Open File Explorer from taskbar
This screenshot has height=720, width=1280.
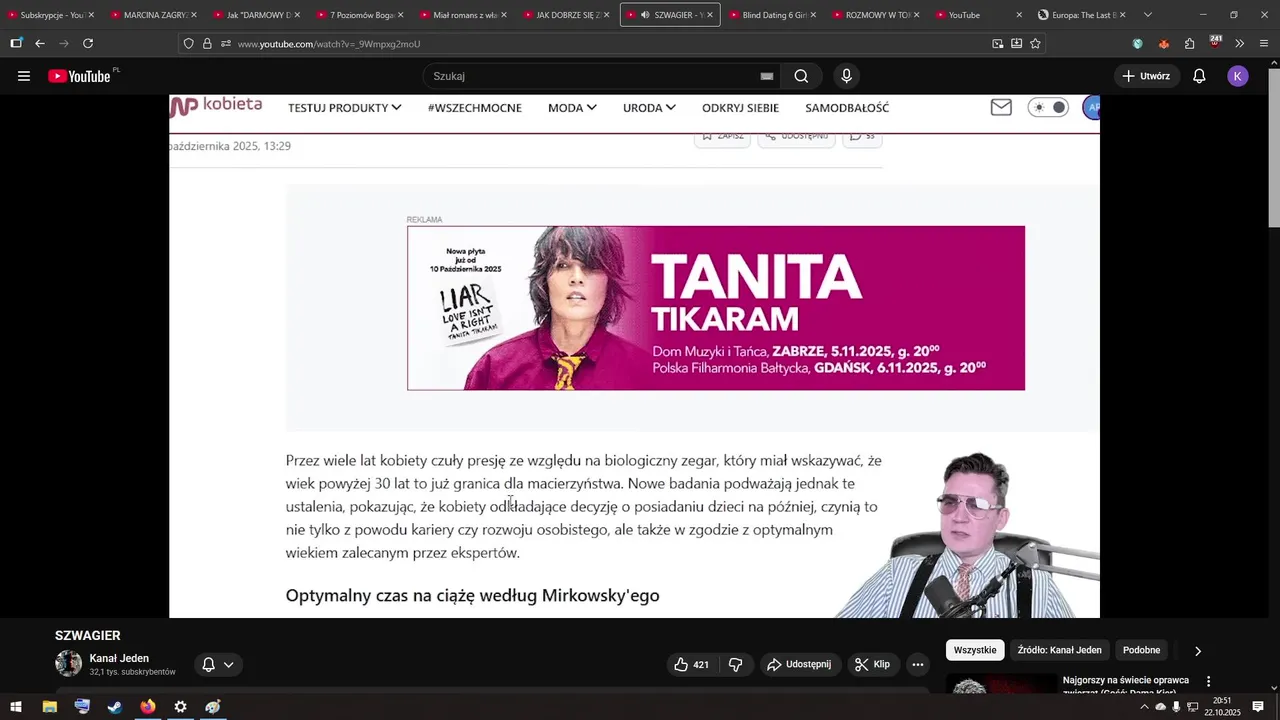click(x=49, y=707)
